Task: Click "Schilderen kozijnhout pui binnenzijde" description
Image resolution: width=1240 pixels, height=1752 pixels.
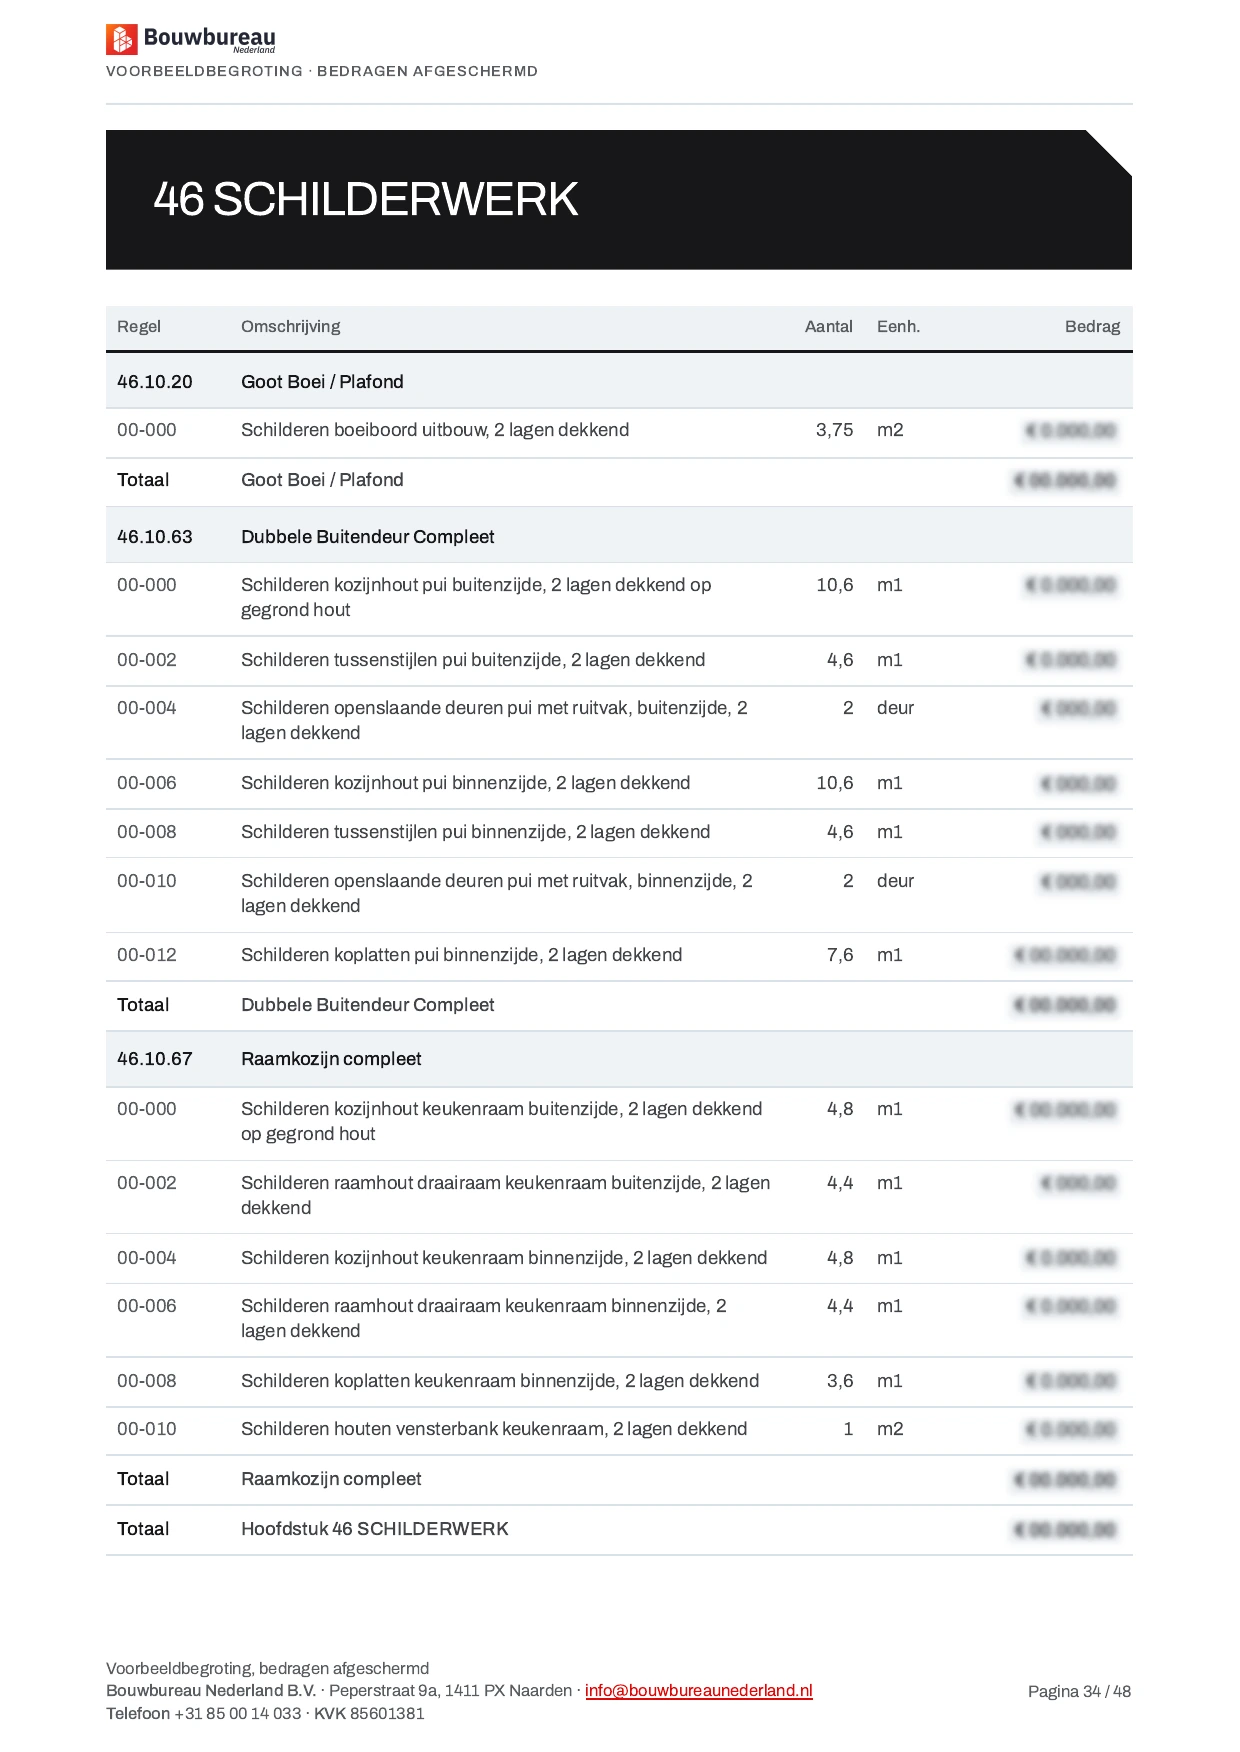Action: click(x=465, y=783)
